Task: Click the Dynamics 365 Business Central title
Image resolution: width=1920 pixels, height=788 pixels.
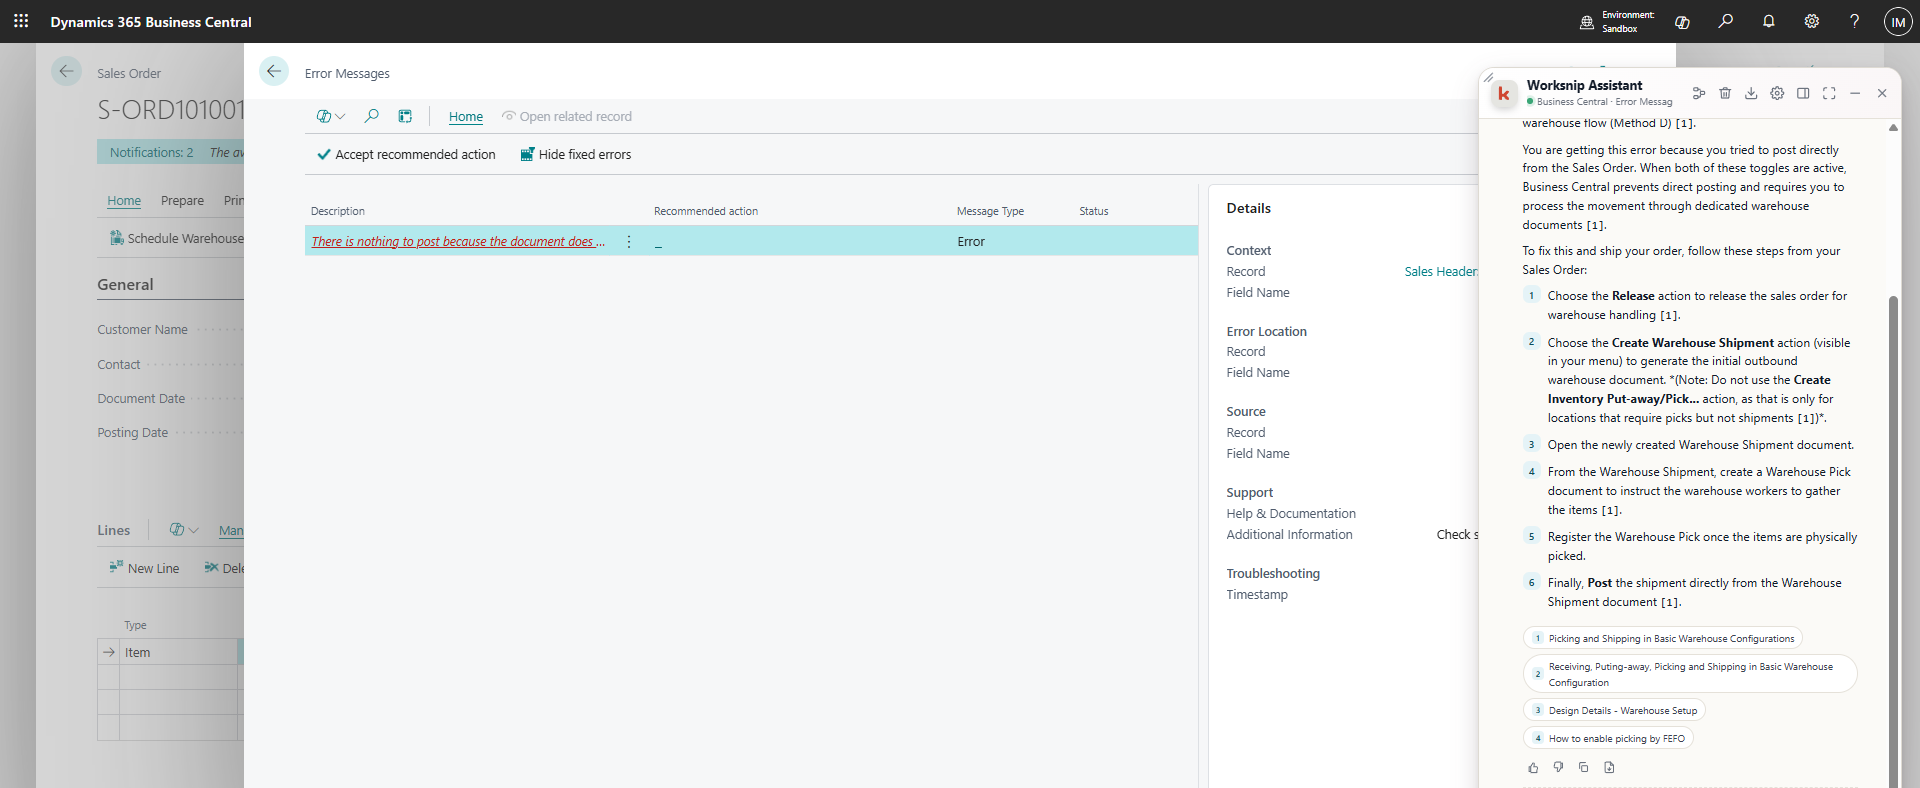Action: (151, 22)
